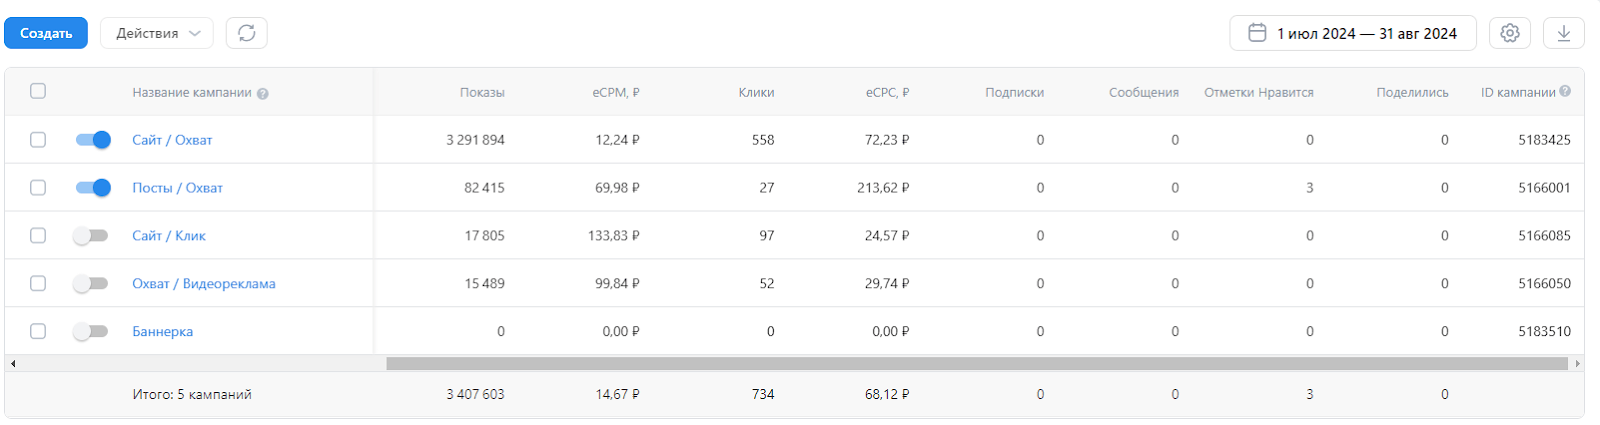Click left arrow of horizontal scrollbar
Image resolution: width=1600 pixels, height=425 pixels.
[13, 364]
